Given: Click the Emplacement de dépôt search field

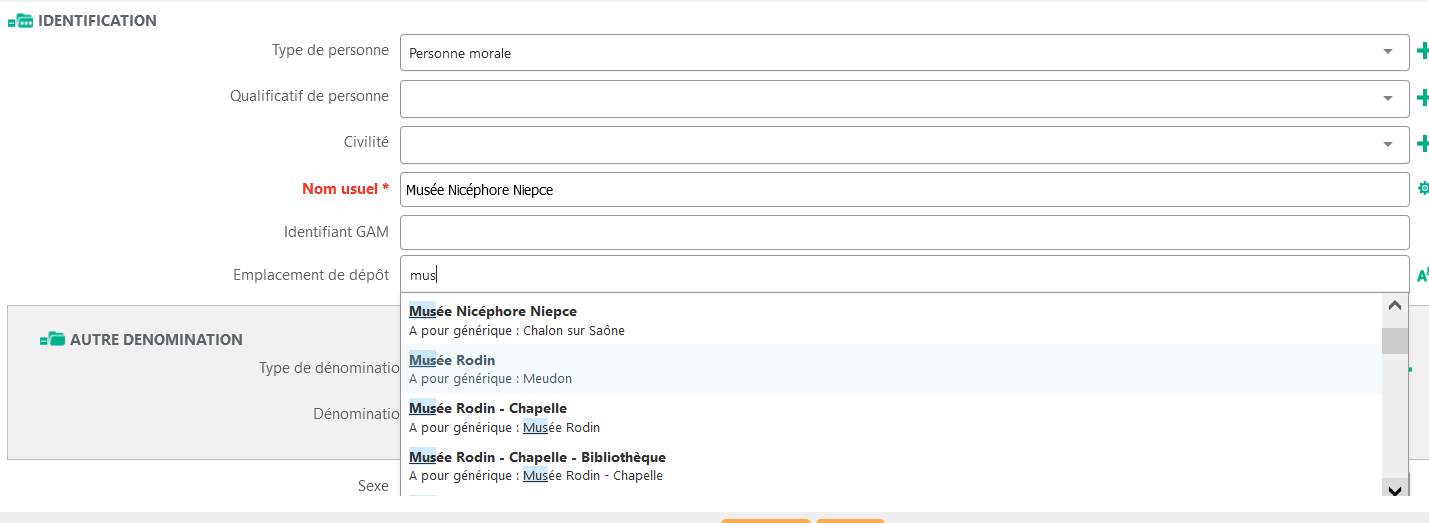Looking at the screenshot, I should (904, 274).
